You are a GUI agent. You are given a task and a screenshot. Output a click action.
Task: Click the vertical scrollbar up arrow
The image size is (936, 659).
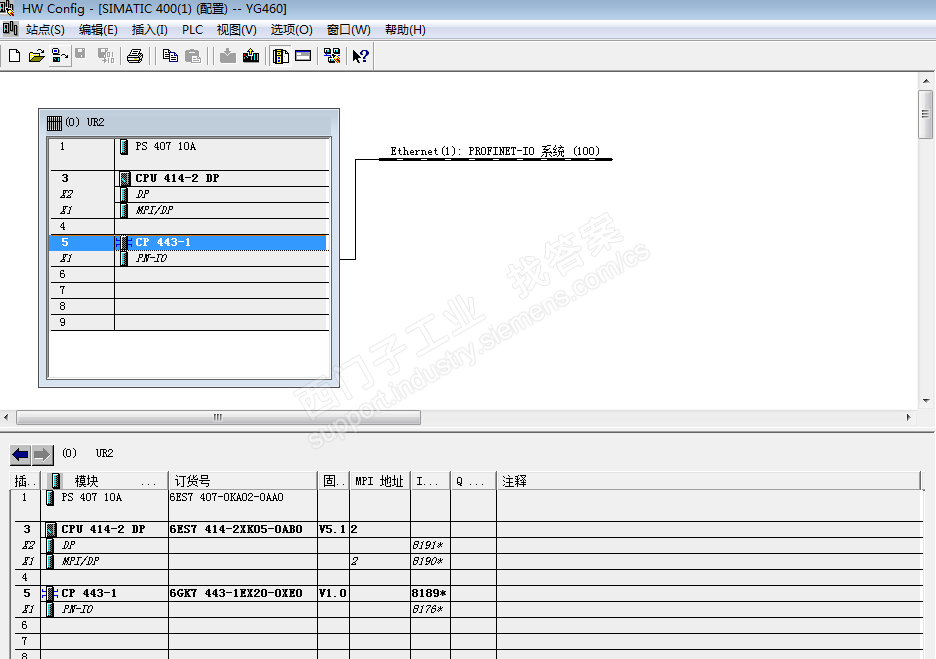[926, 81]
